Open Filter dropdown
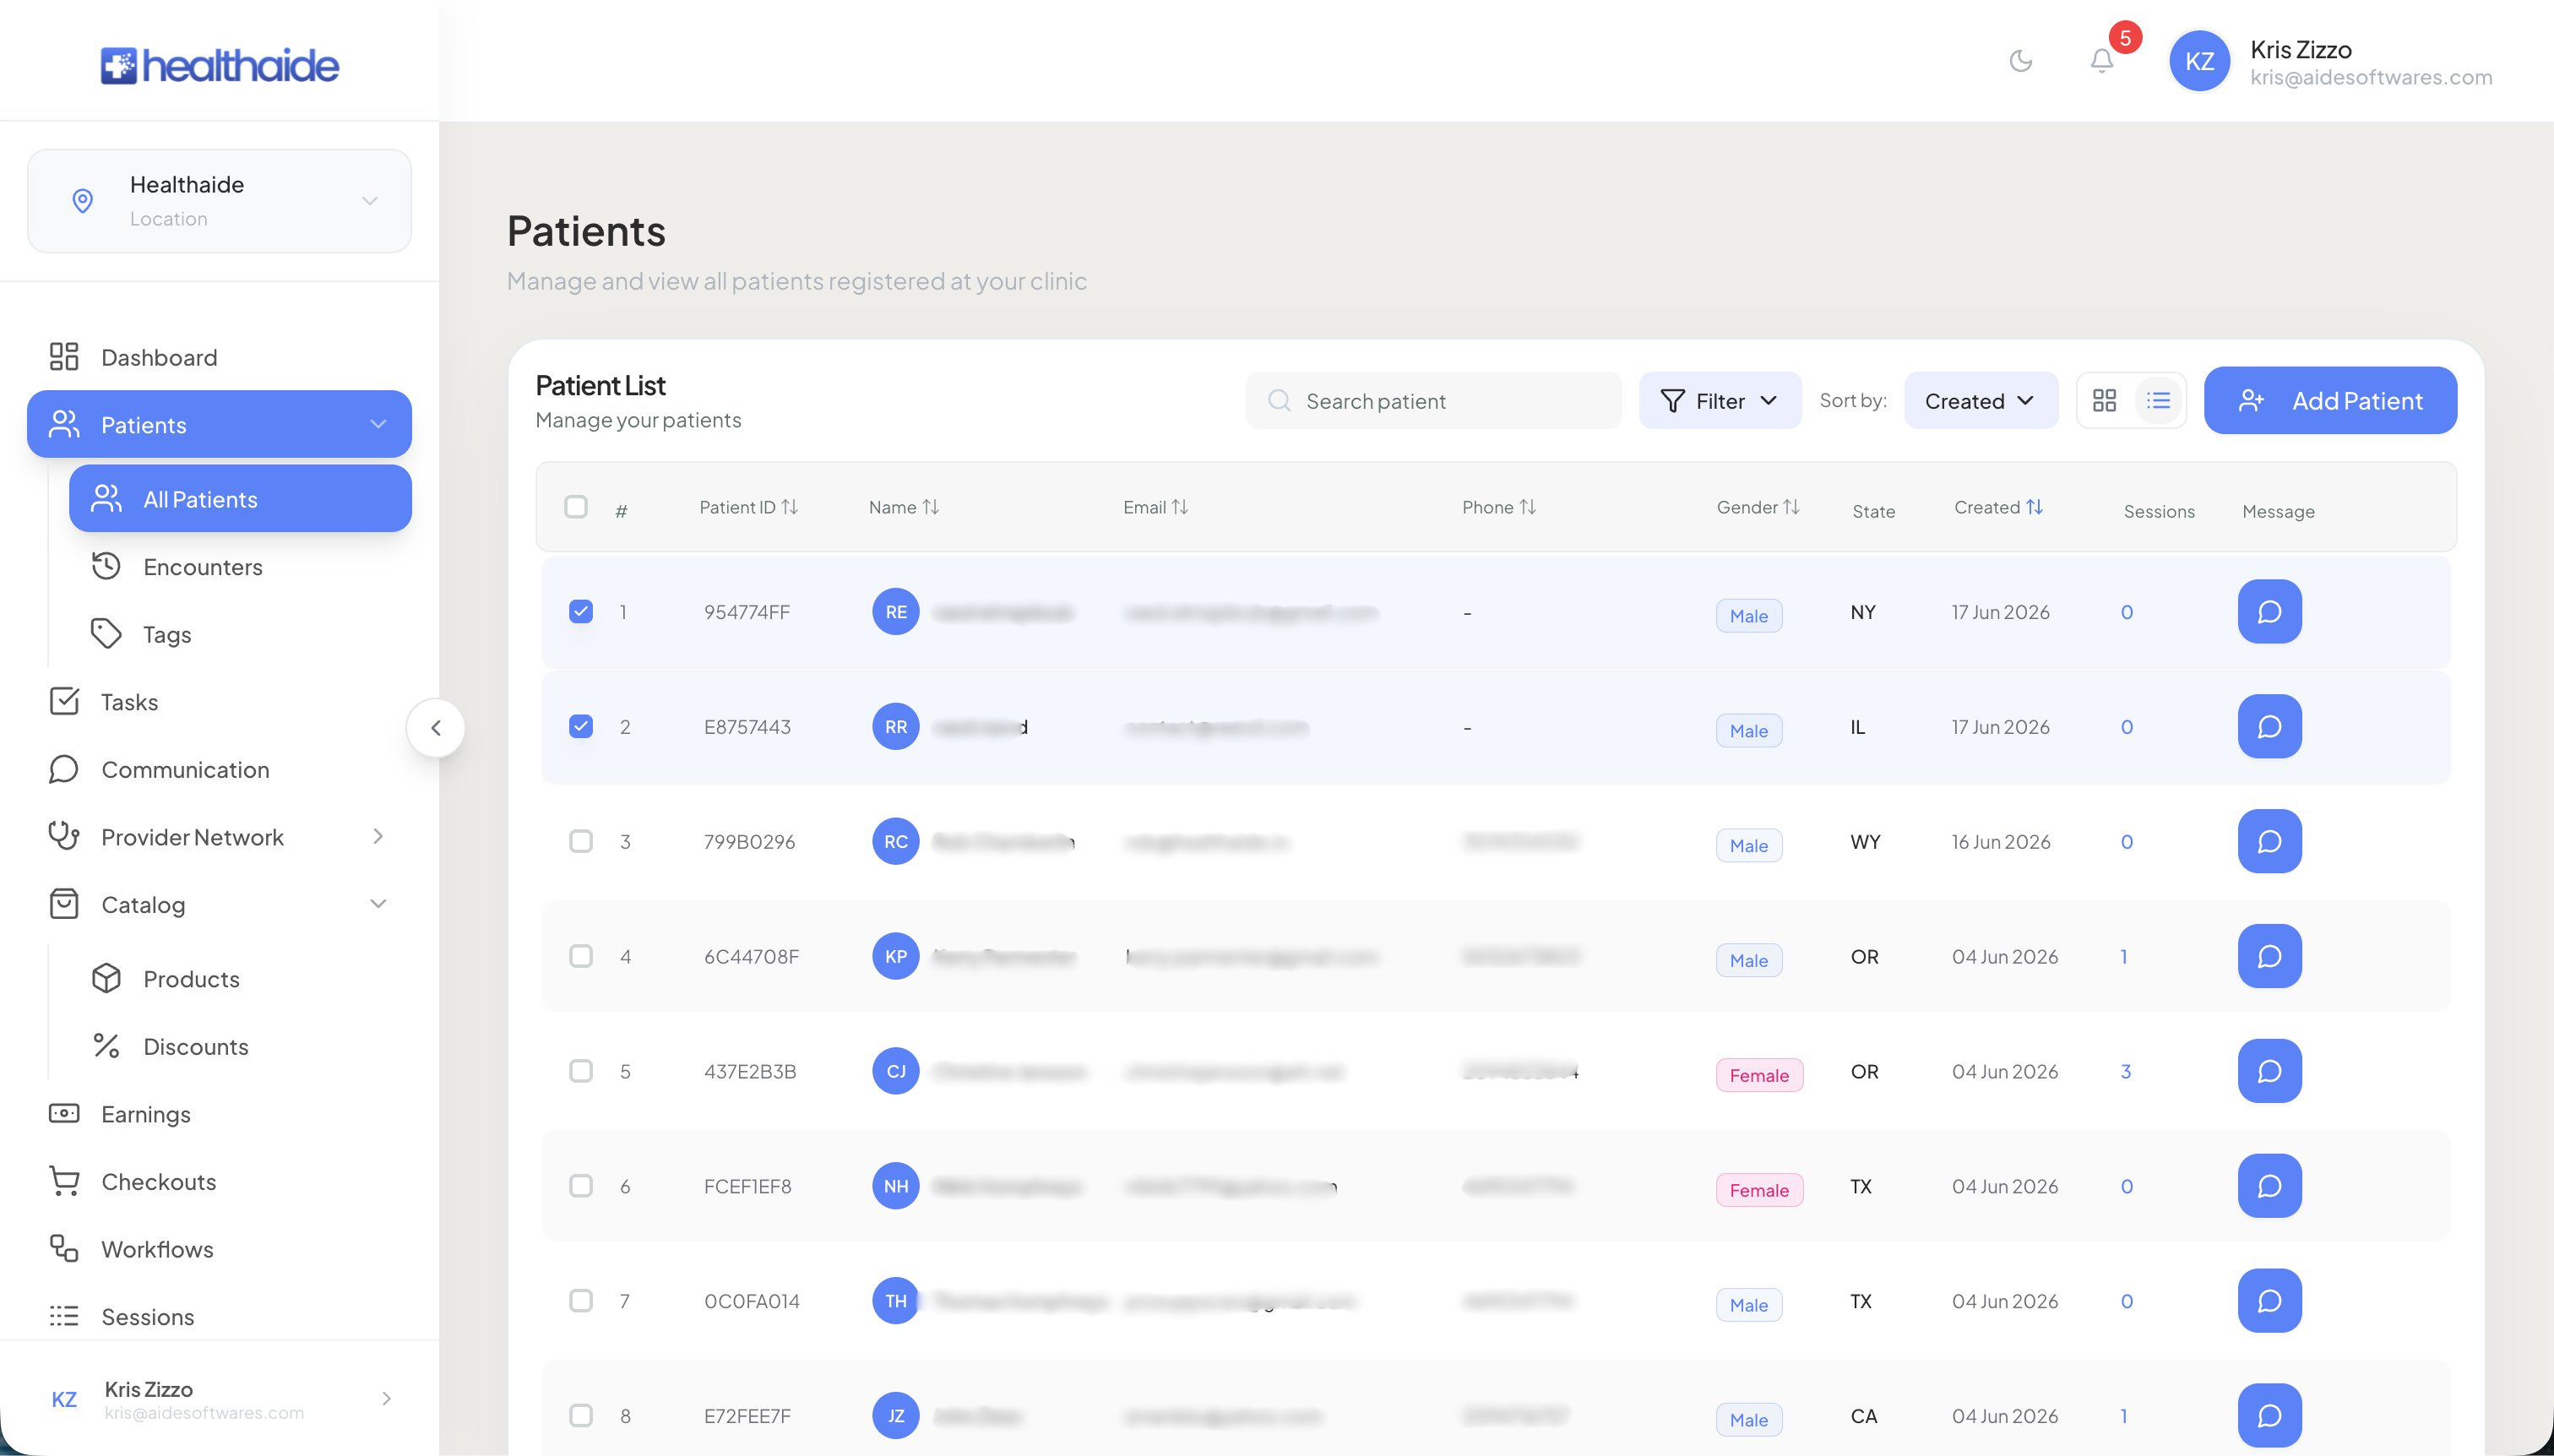 click(1720, 400)
